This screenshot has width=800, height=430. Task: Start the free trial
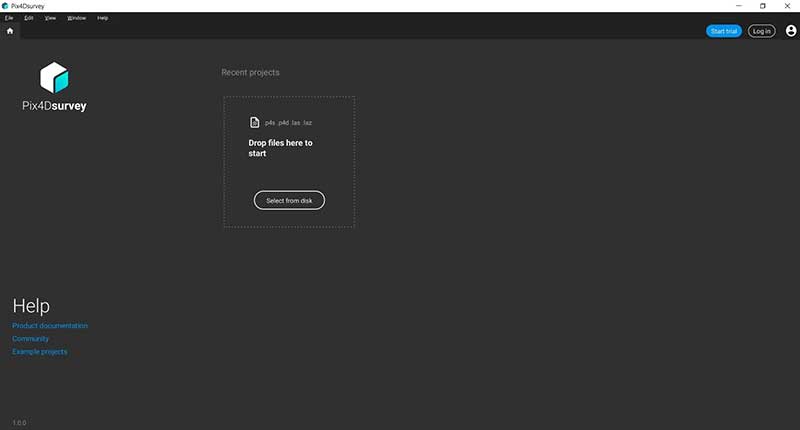[724, 31]
